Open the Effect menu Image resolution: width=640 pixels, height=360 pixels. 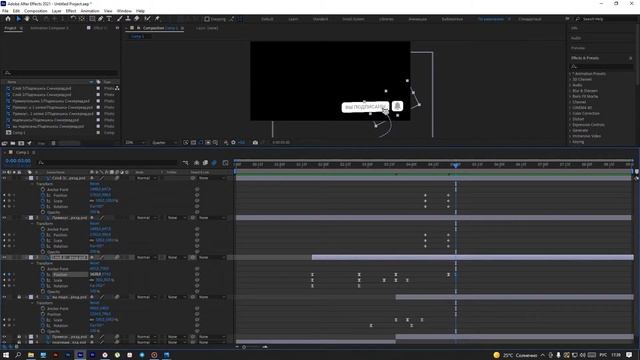[x=71, y=11]
